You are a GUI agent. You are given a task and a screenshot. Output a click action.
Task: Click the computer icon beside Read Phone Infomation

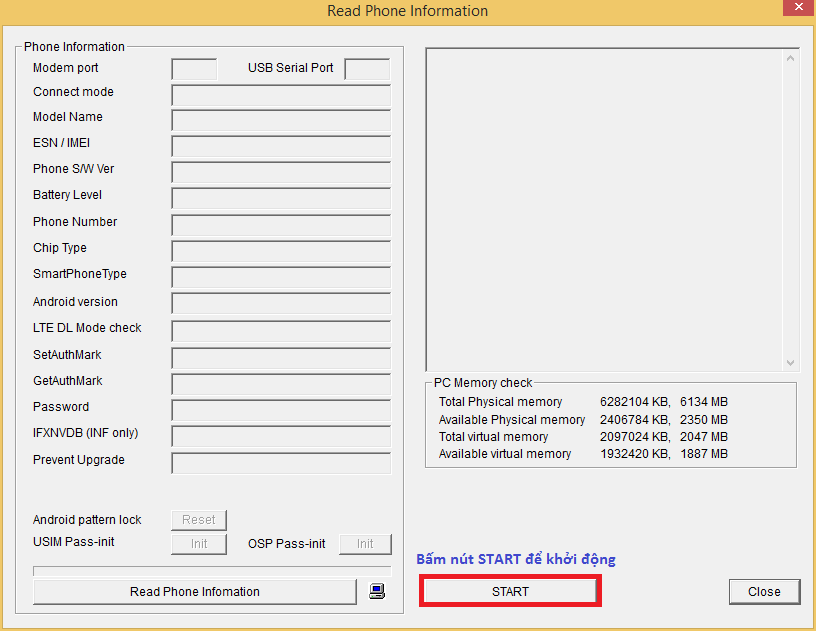tap(377, 591)
